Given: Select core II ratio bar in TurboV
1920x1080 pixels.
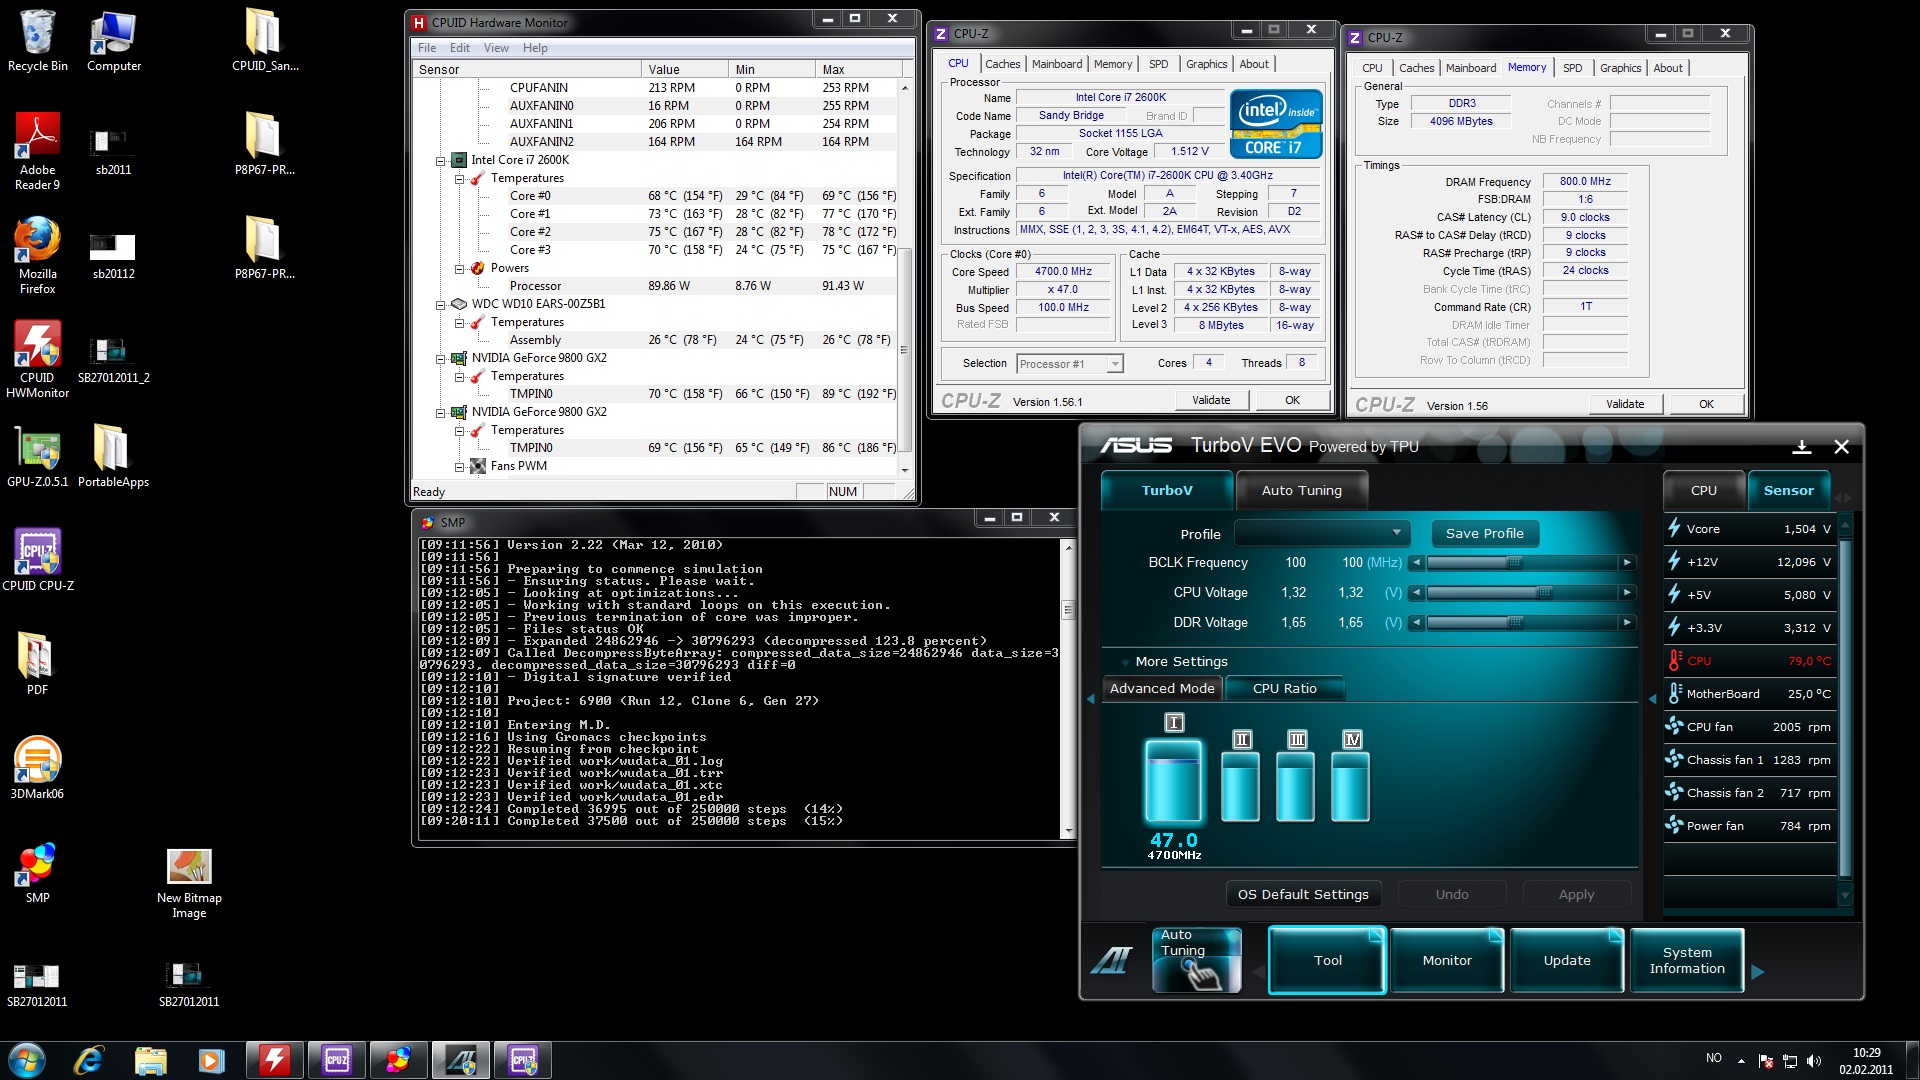Looking at the screenshot, I should pos(1241,787).
